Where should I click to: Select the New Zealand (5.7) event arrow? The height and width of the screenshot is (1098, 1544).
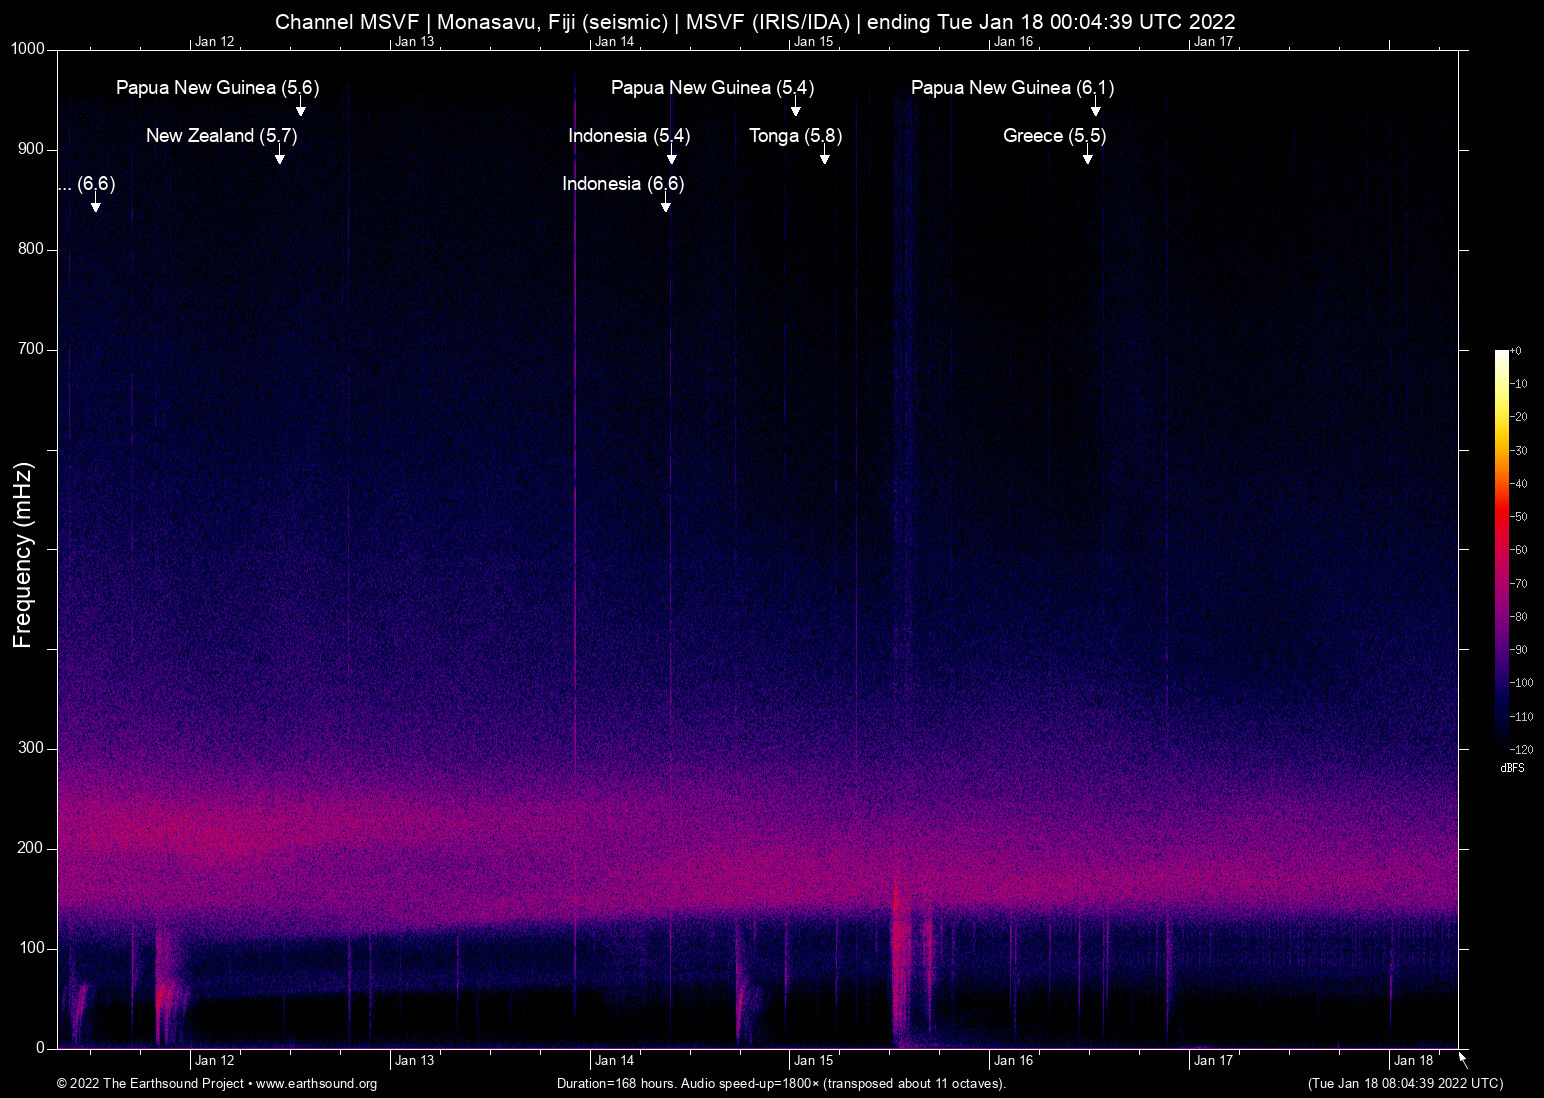coord(281,158)
